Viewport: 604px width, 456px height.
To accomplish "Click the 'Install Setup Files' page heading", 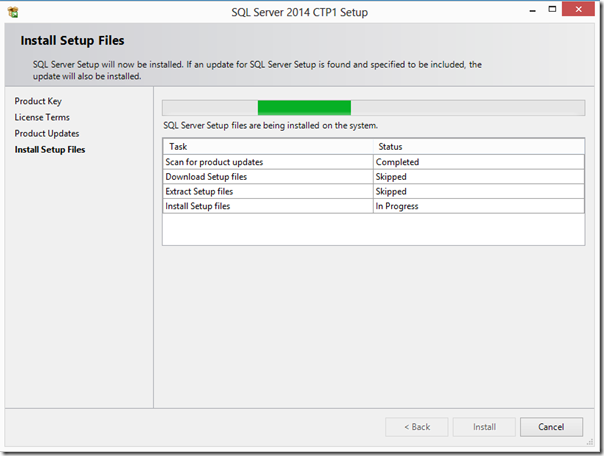I will pos(72,40).
